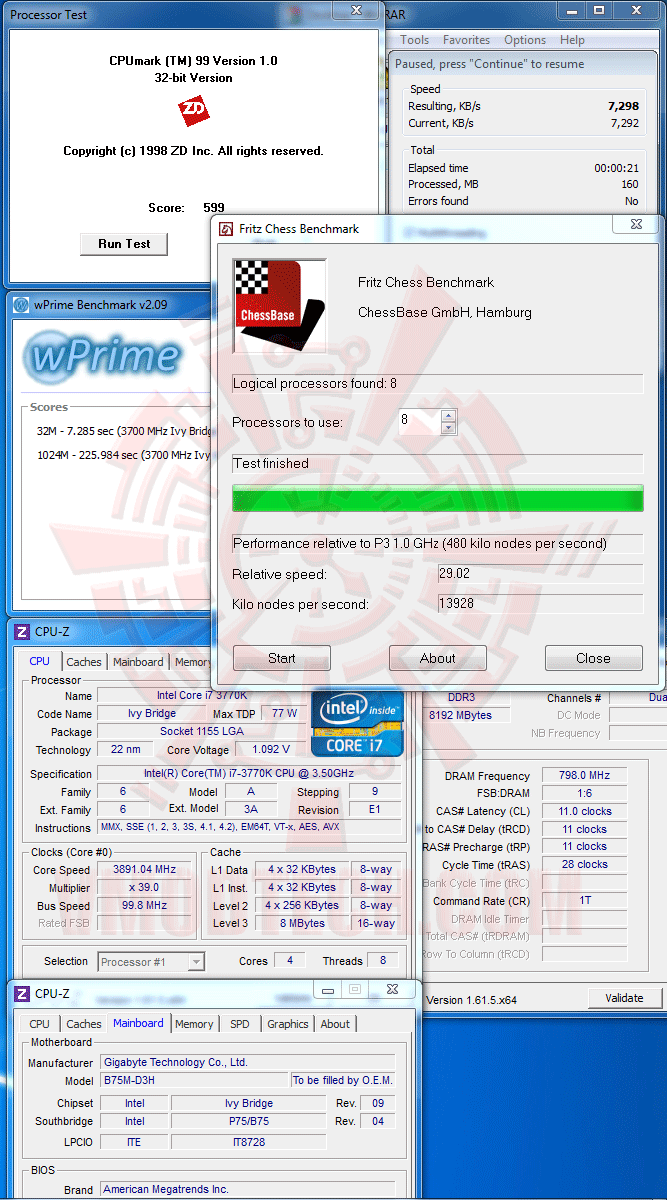Click the motherboard Model field B75M-D3H
The height and width of the screenshot is (1200, 667).
tap(193, 1081)
